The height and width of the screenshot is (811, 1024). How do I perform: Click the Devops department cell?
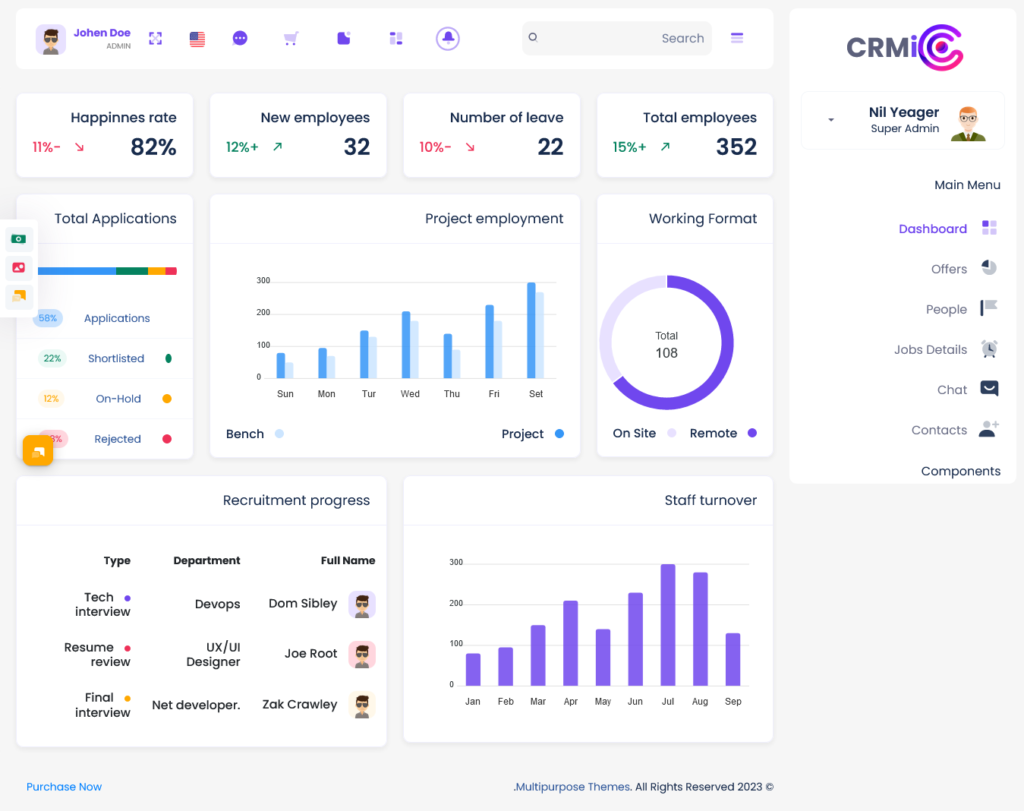click(x=217, y=604)
